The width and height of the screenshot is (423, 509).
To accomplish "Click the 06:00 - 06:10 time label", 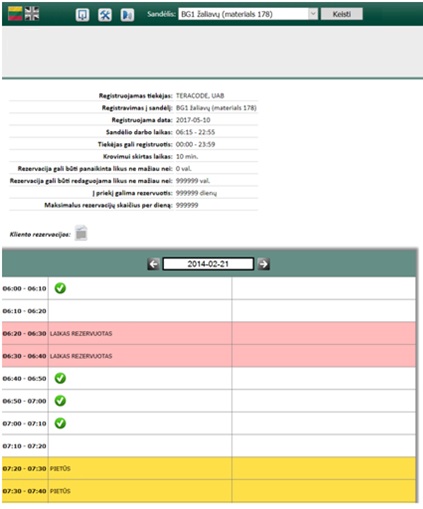I will [24, 288].
